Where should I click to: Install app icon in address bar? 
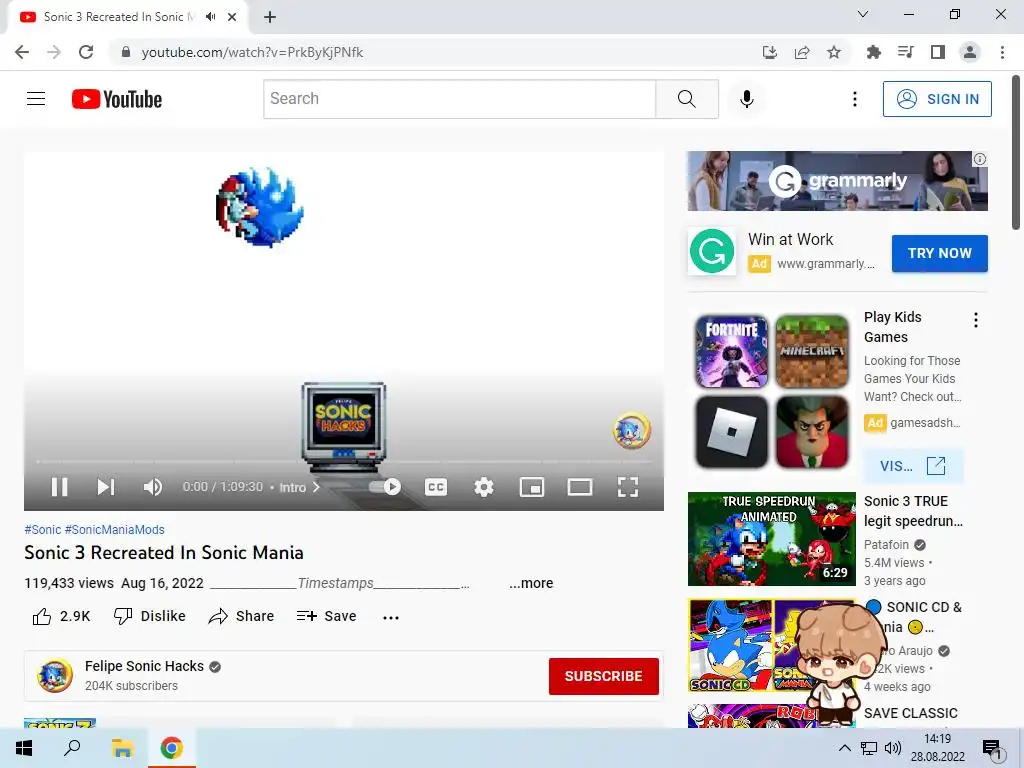[x=769, y=52]
